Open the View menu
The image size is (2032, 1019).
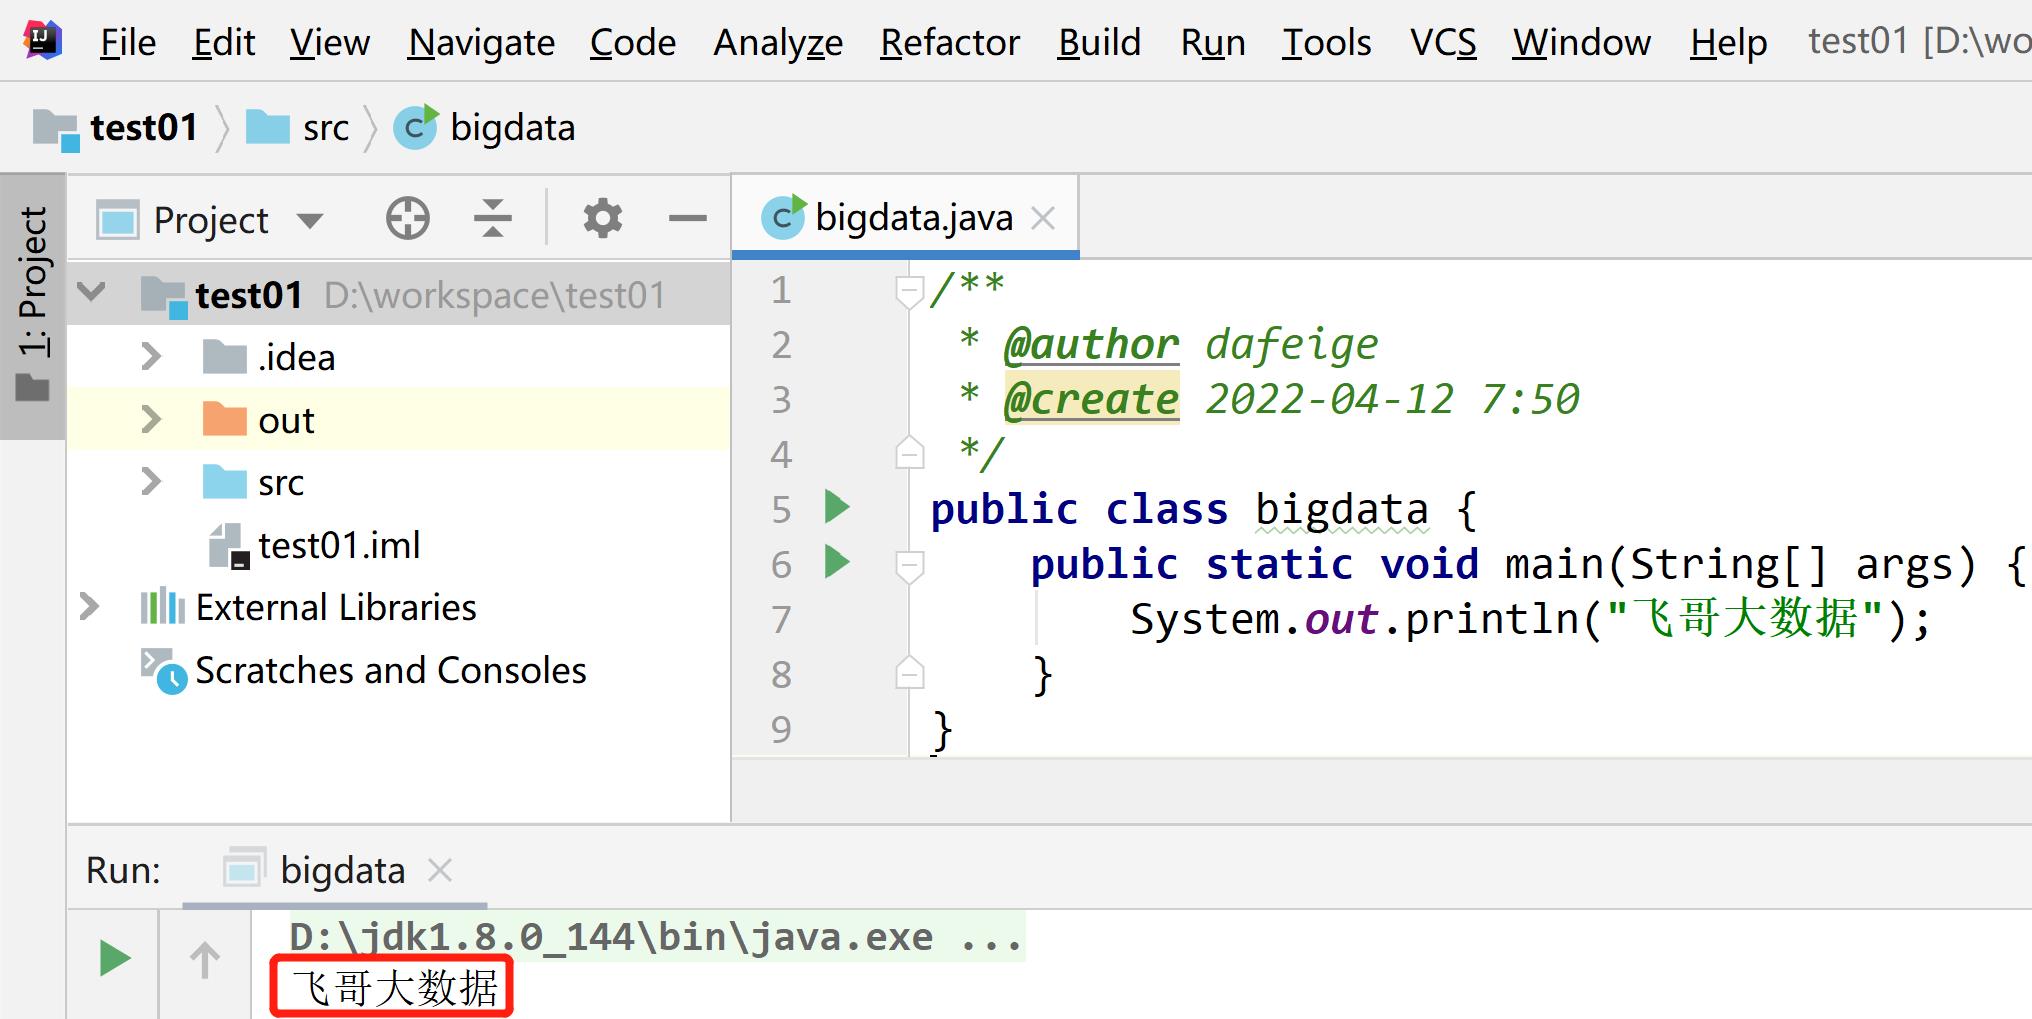(330, 42)
